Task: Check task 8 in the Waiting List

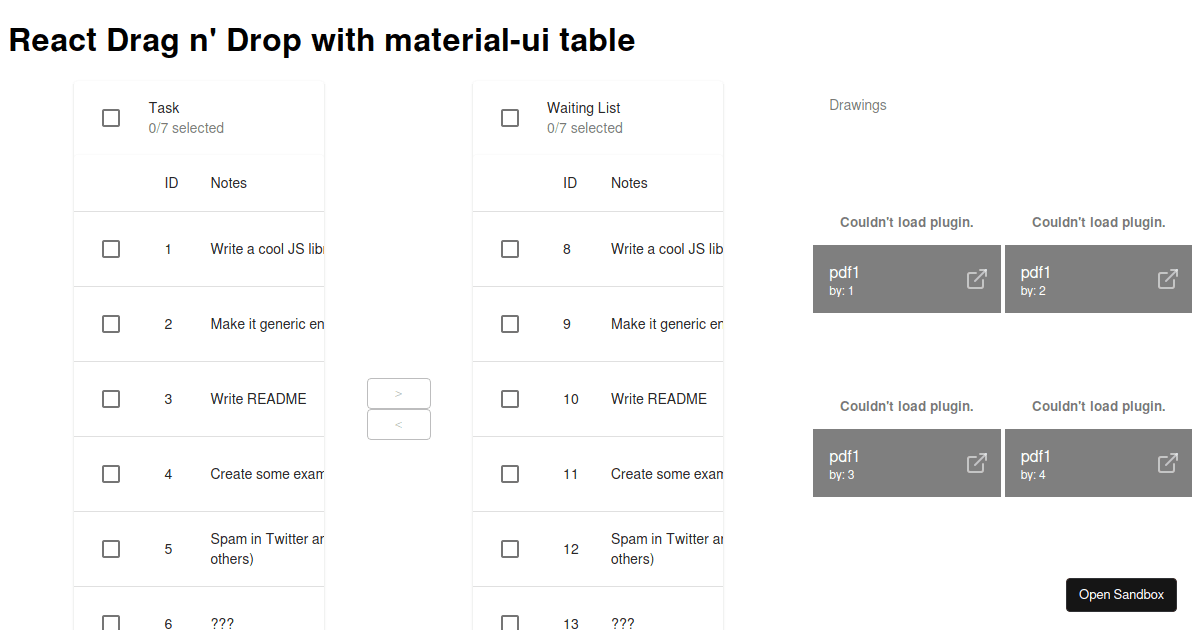Action: tap(510, 248)
